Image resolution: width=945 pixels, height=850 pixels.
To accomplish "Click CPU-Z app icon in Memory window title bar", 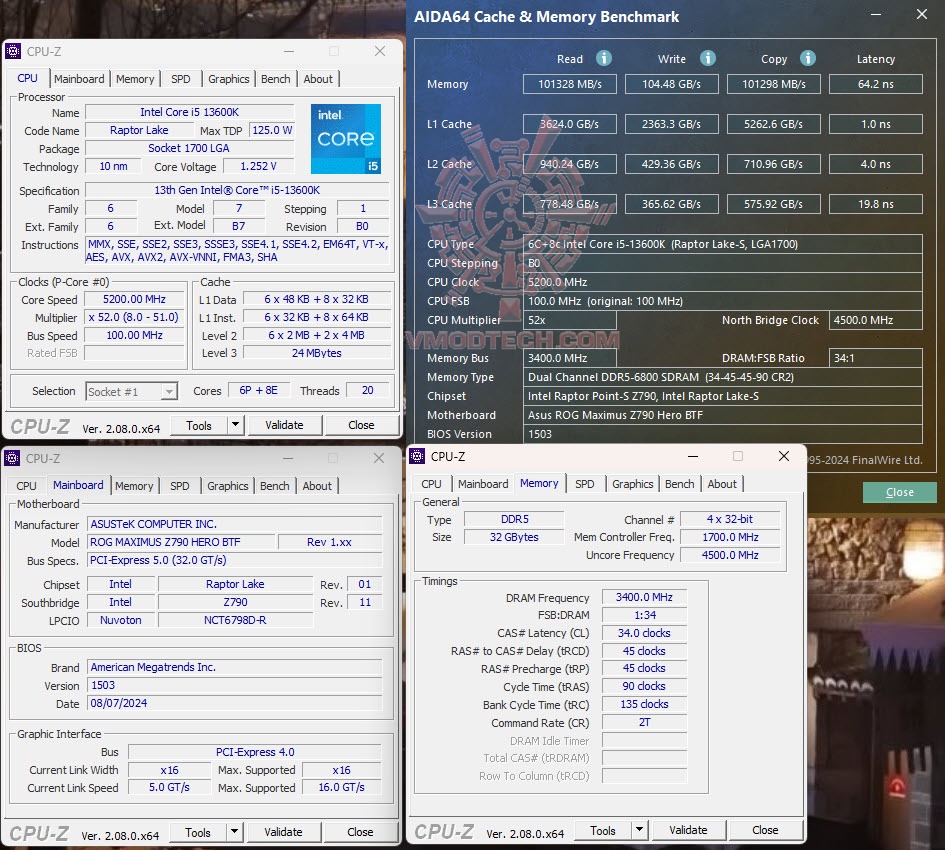I will coord(417,456).
